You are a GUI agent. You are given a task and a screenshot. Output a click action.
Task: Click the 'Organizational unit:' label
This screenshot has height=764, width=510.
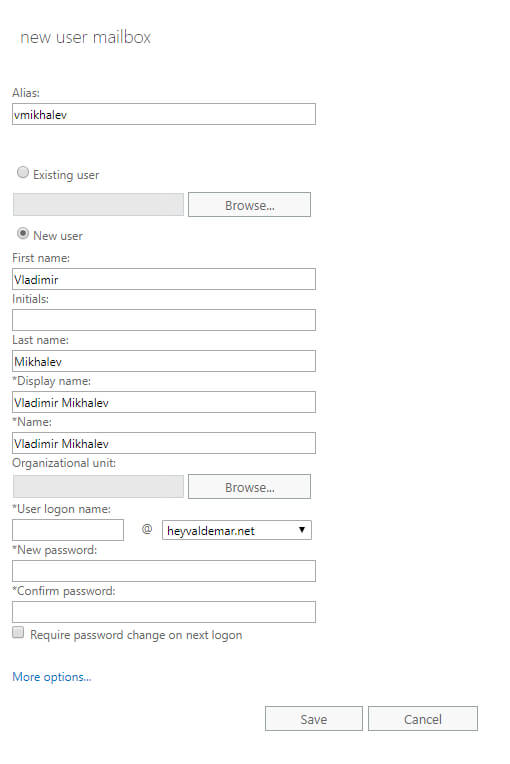64,463
